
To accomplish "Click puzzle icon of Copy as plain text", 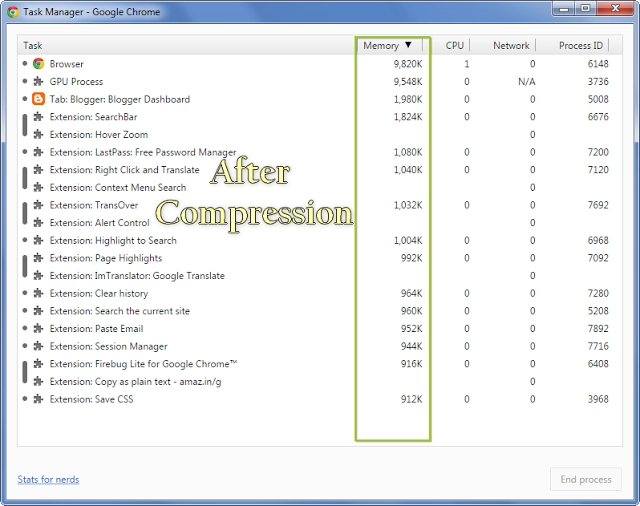I will 38,382.
